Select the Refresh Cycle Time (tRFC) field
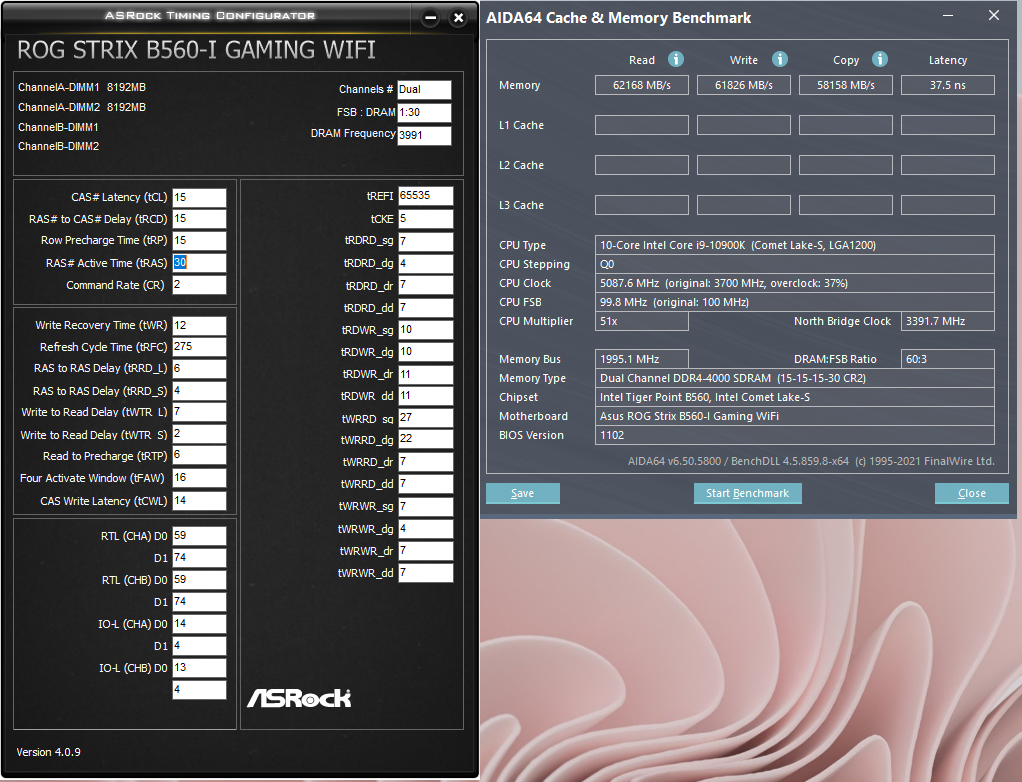Image resolution: width=1022 pixels, height=782 pixels. click(x=199, y=347)
